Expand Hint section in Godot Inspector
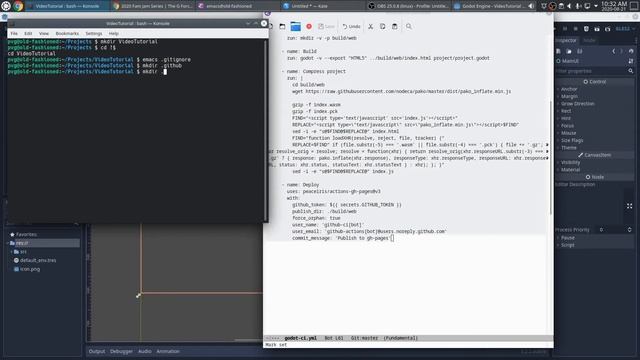The image size is (640, 360). (566, 118)
